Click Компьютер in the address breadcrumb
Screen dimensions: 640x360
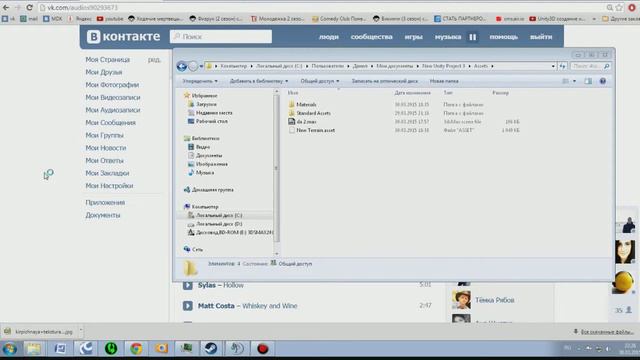click(x=233, y=66)
